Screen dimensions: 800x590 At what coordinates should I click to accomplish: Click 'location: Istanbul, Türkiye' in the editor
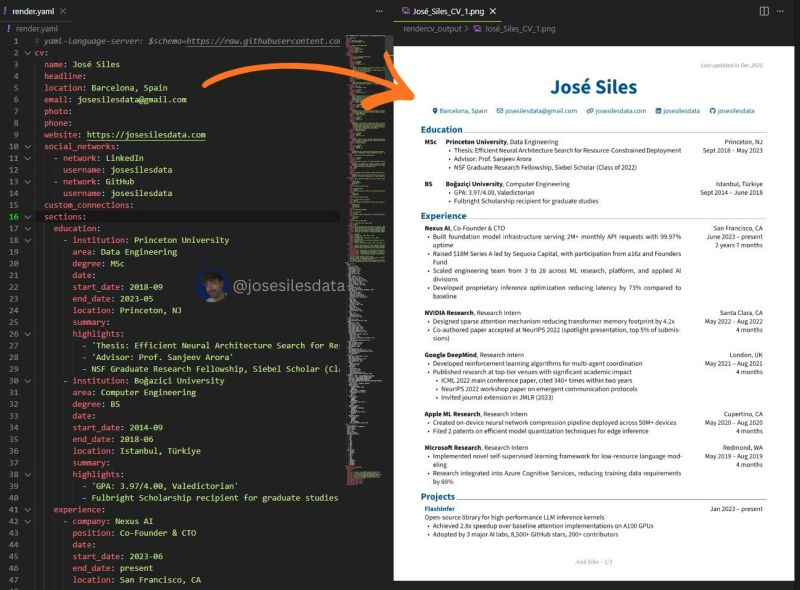tap(136, 451)
